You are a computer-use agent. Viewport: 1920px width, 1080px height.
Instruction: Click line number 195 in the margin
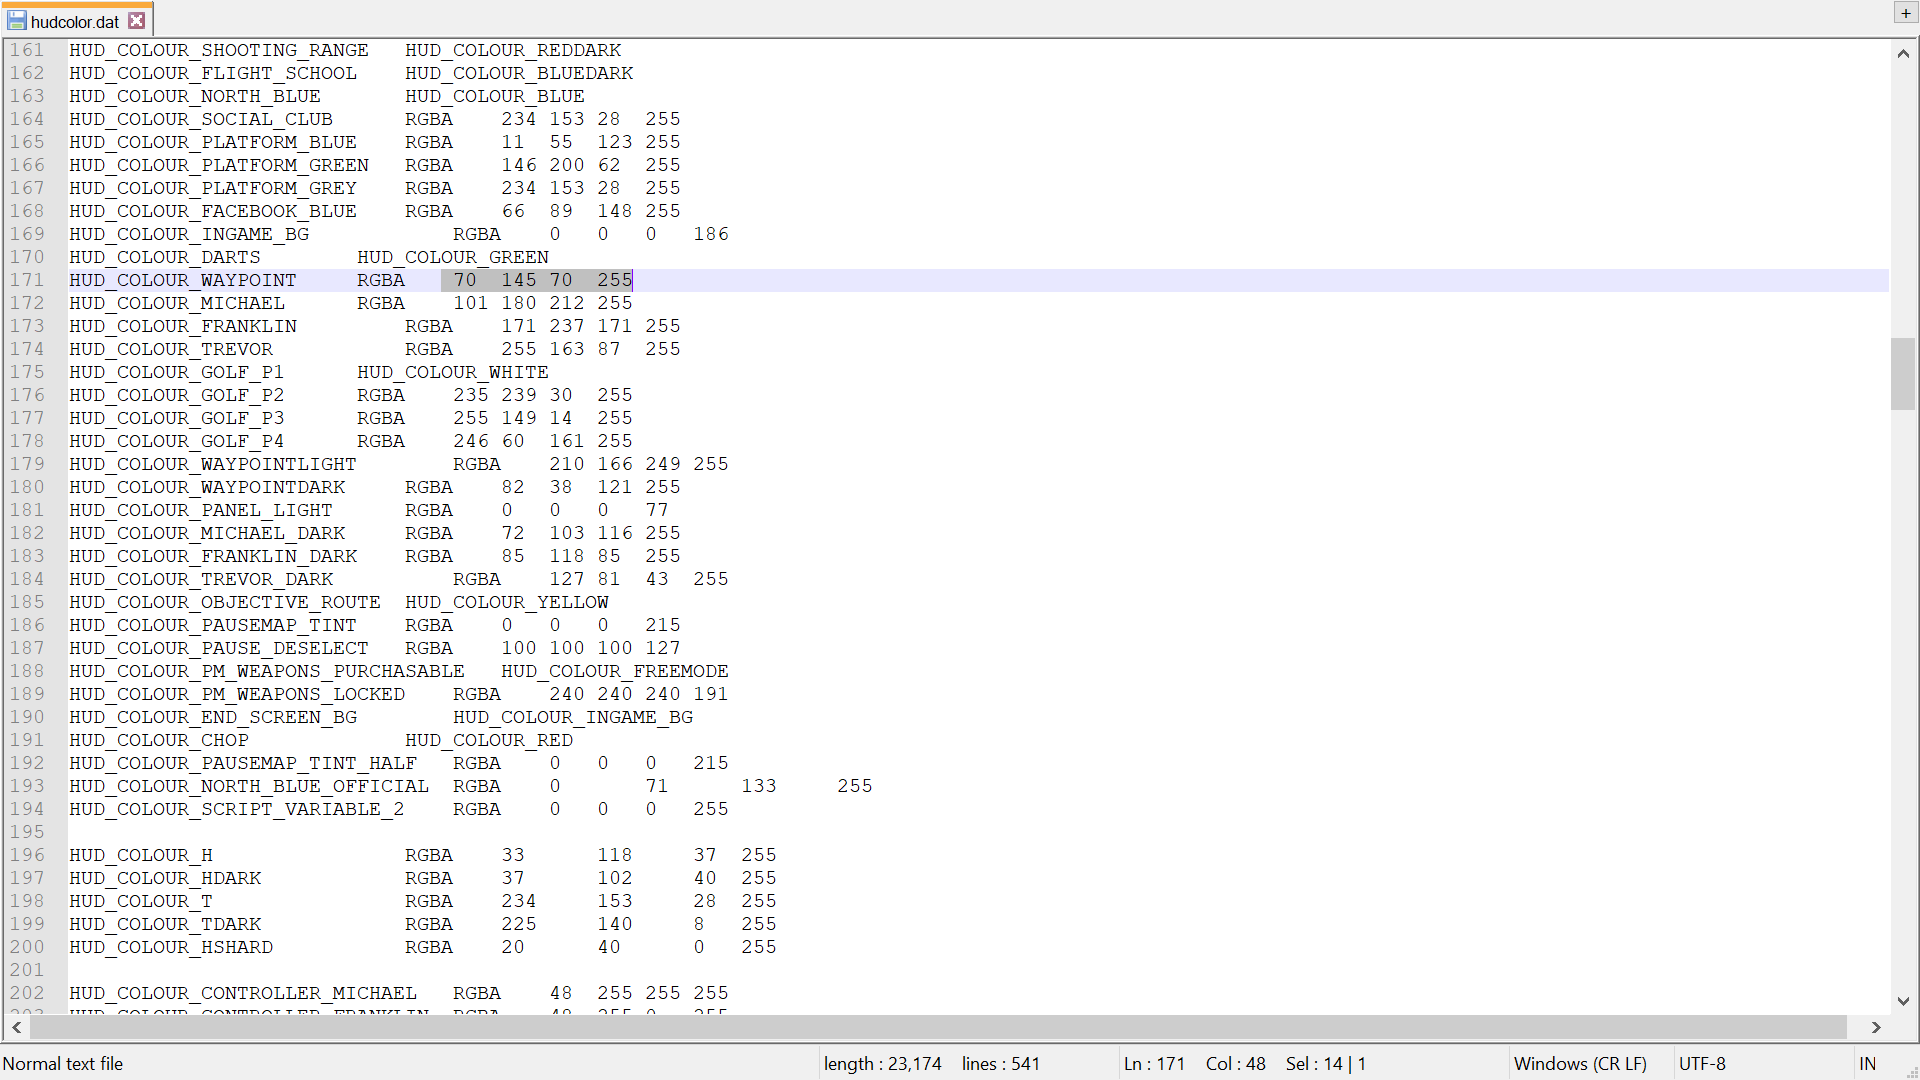[x=27, y=832]
